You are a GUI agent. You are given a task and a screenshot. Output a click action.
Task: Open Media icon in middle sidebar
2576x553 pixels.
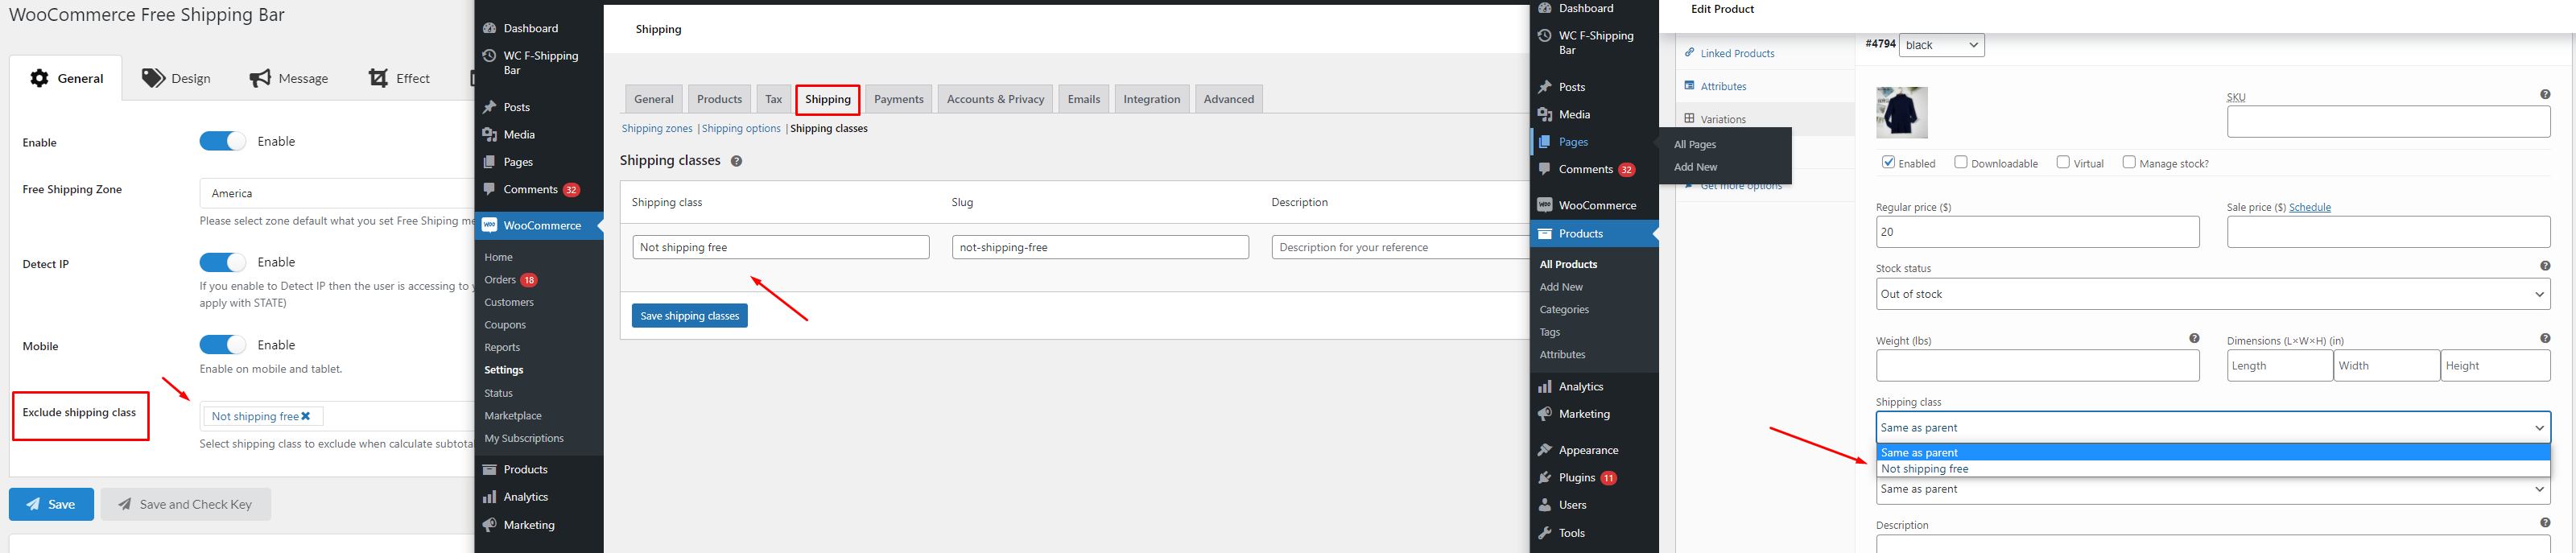click(490, 134)
